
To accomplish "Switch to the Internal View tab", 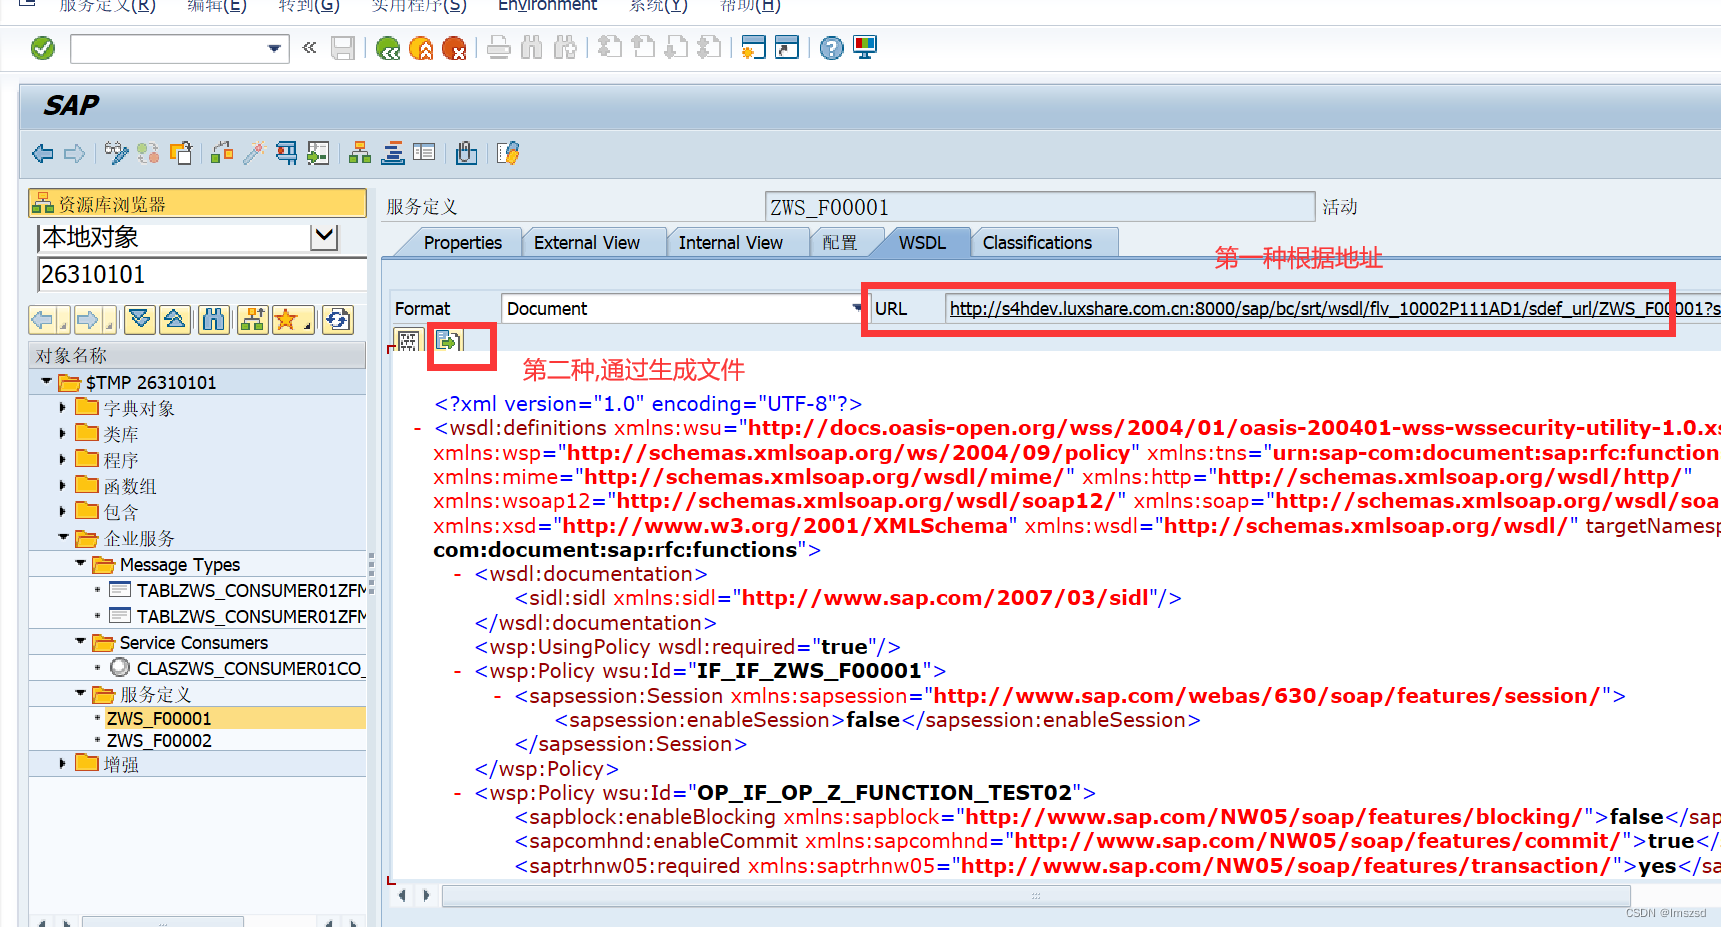I will [x=730, y=243].
